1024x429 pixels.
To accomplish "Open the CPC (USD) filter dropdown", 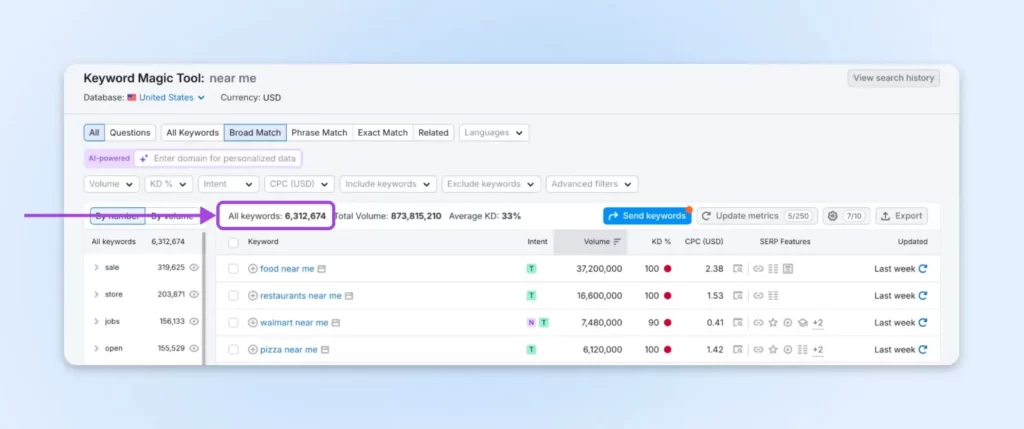I will pyautogui.click(x=299, y=184).
